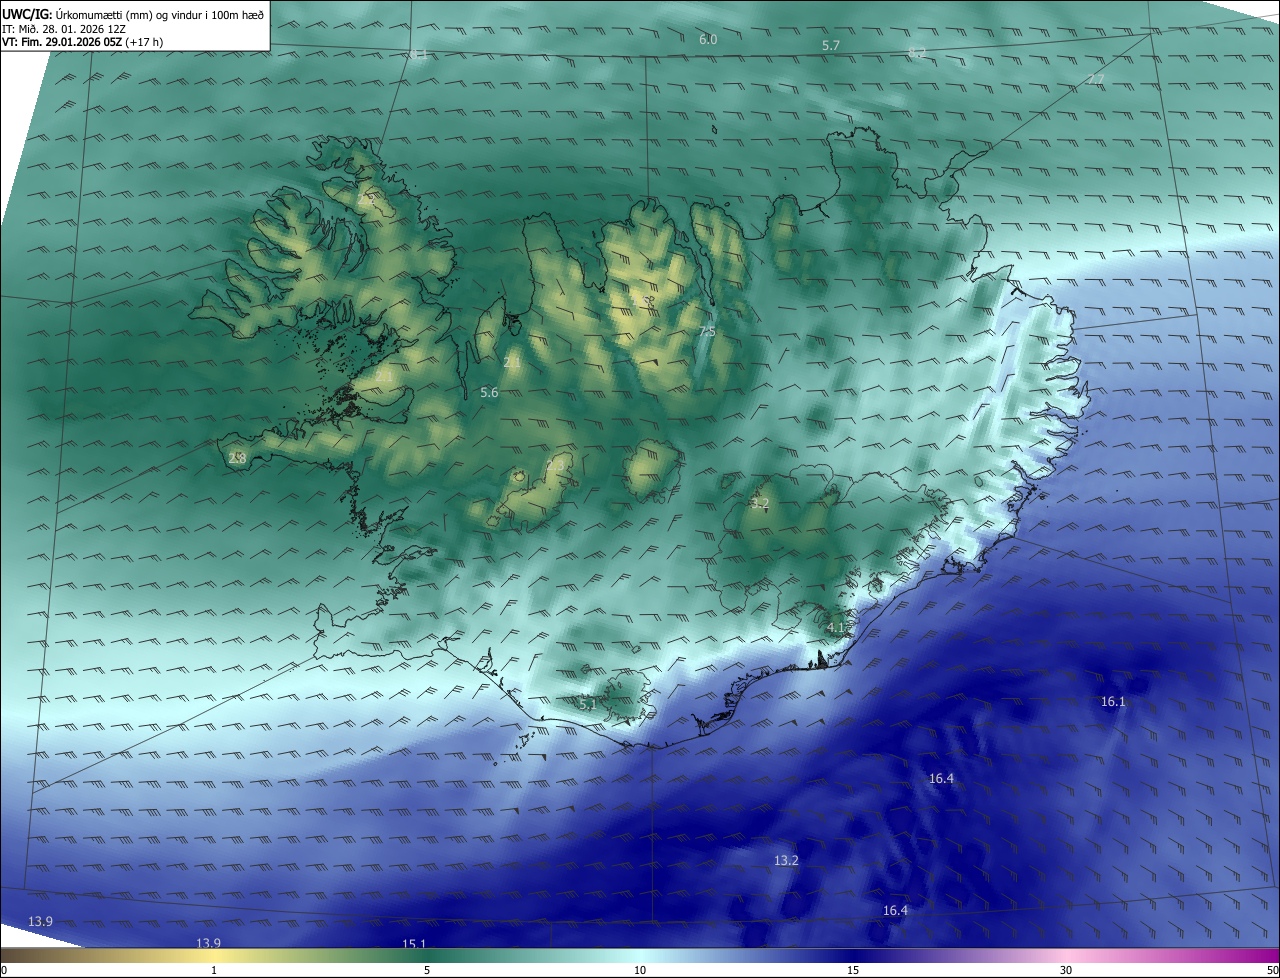This screenshot has height=978, width=1280.
Task: Click the 16.1 value over the ocean
Action: click(1113, 702)
